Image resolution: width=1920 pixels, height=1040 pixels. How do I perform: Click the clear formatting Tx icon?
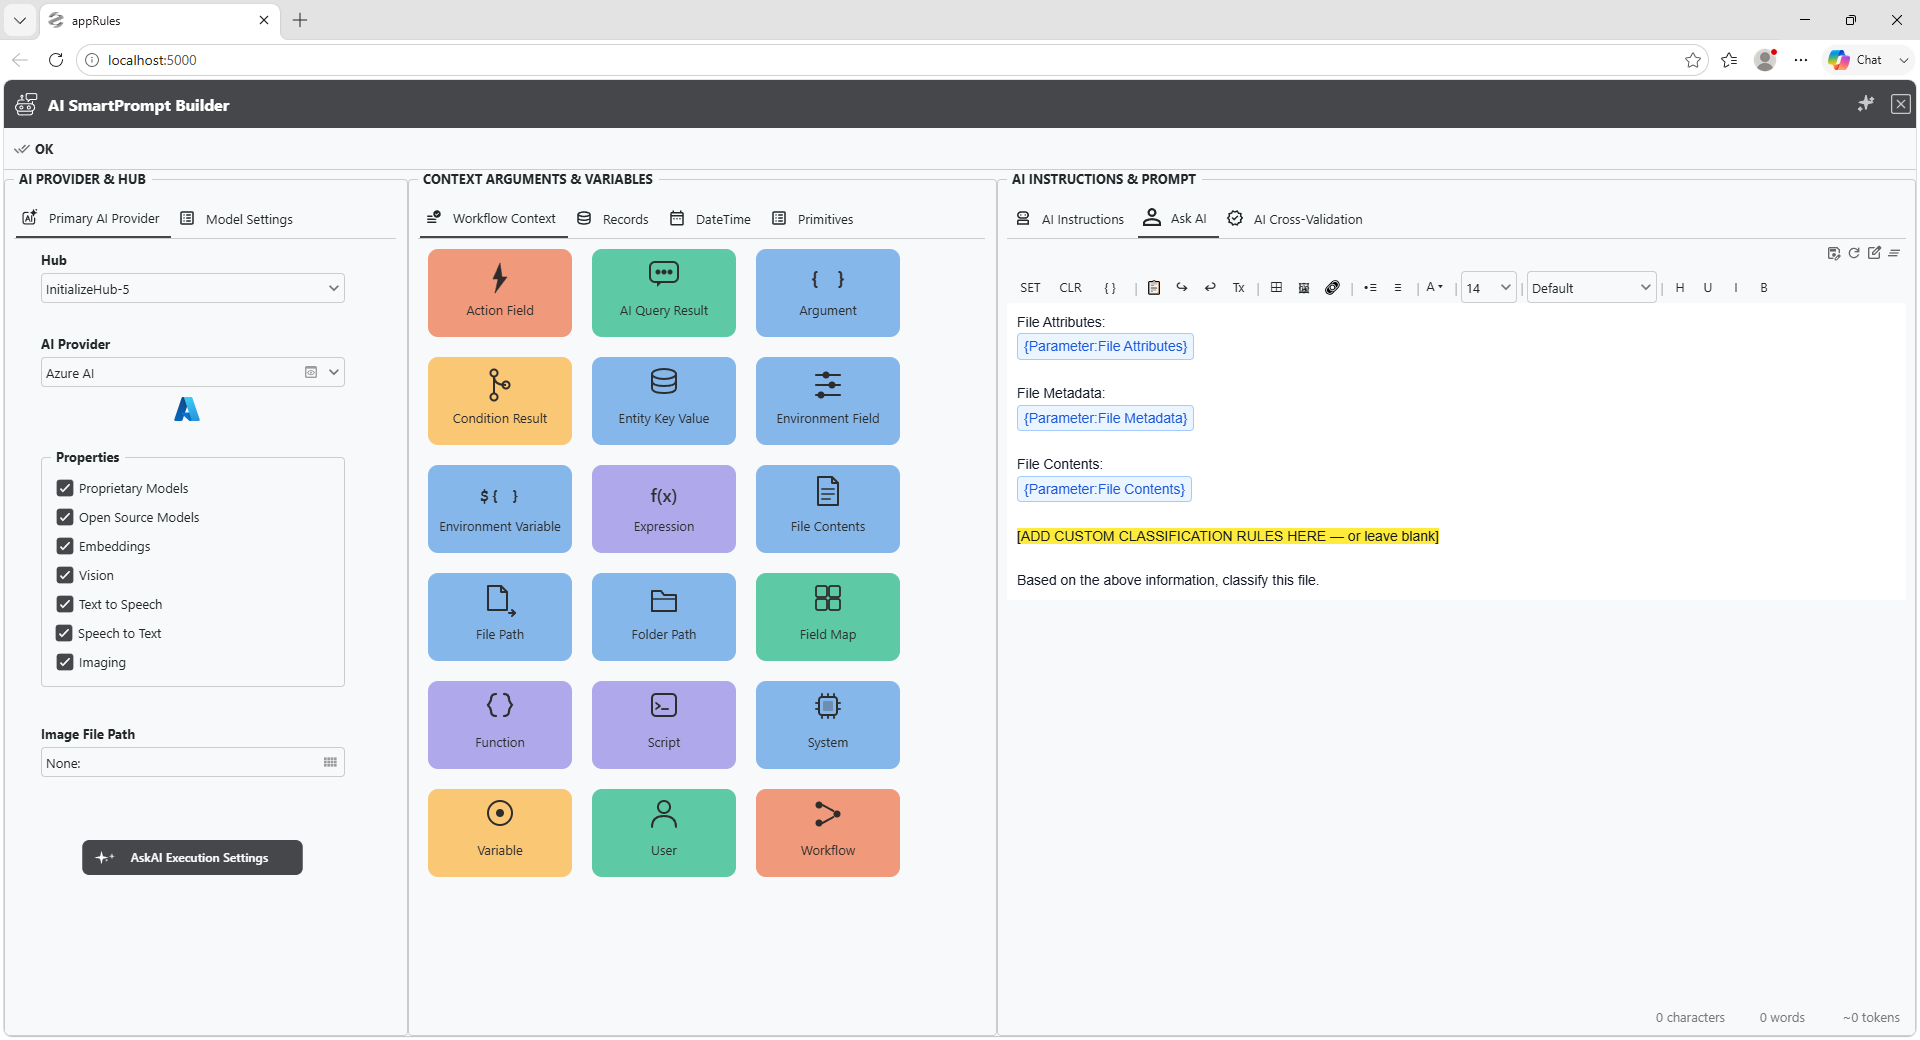[x=1238, y=288]
